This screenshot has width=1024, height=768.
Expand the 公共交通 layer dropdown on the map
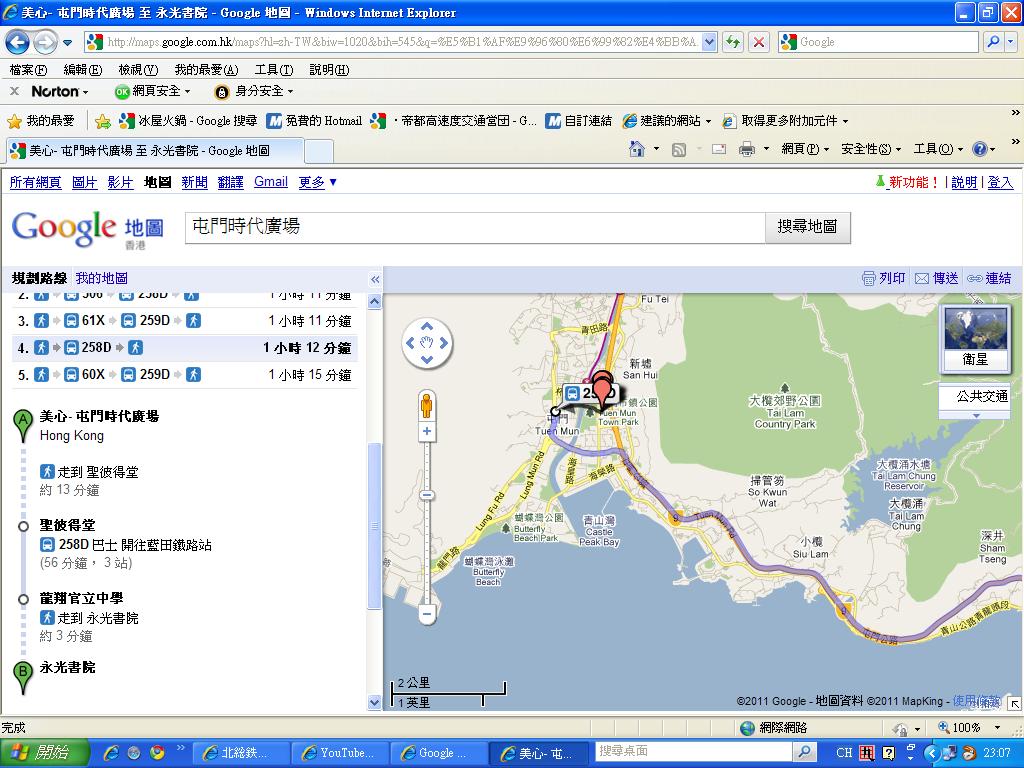tap(977, 415)
